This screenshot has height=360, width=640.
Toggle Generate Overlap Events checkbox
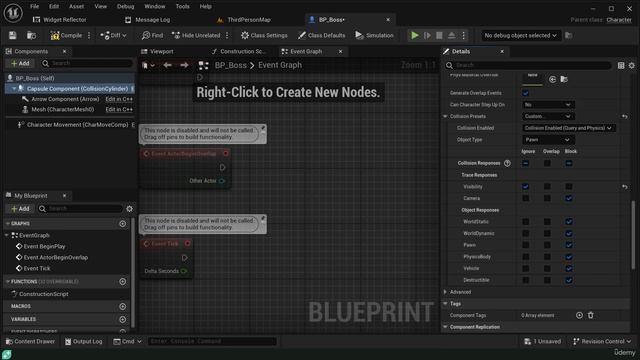click(526, 93)
